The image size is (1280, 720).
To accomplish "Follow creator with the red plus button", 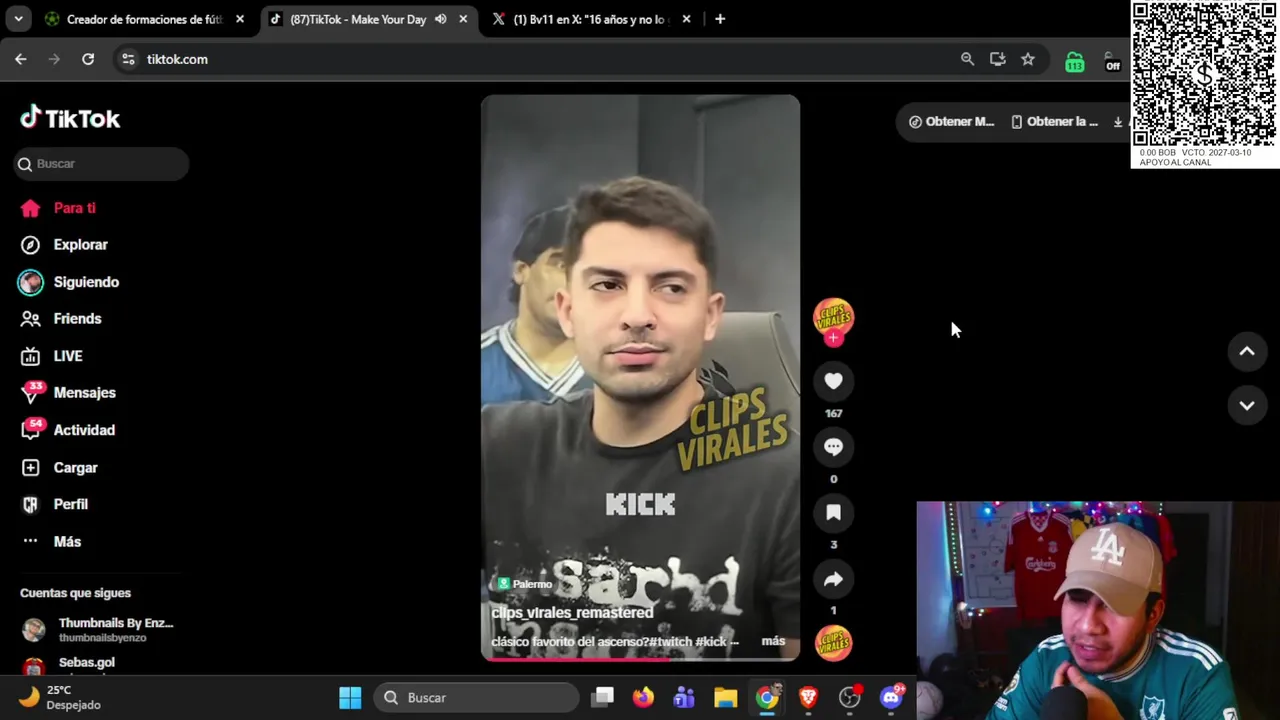I will 833,338.
